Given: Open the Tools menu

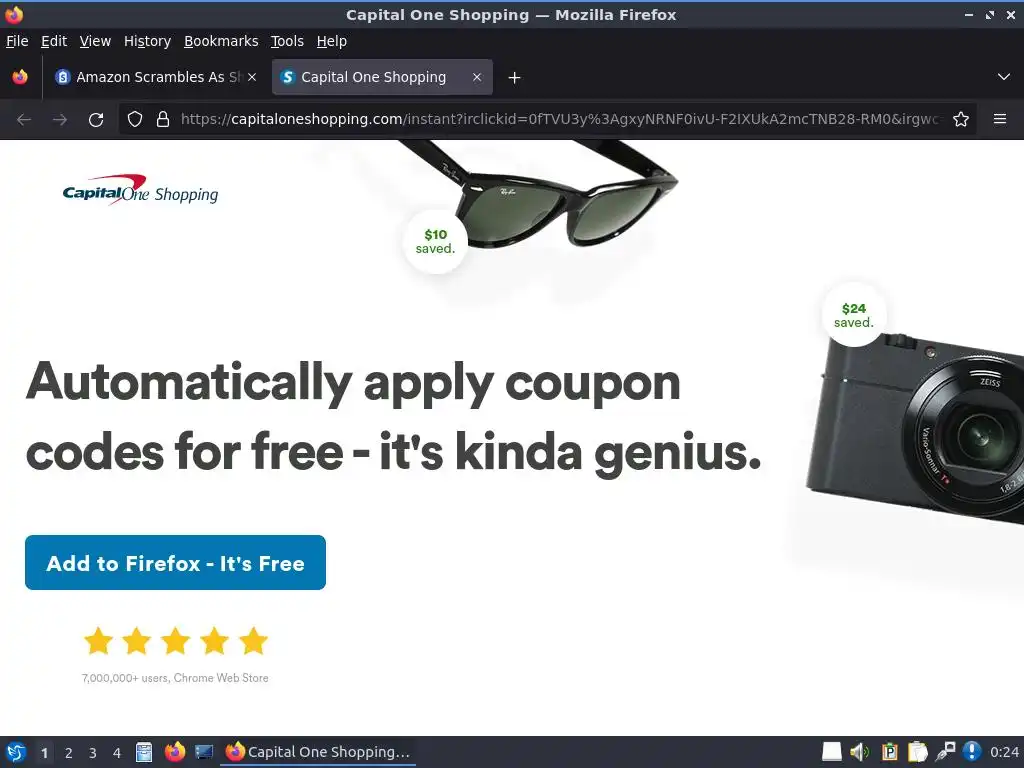Looking at the screenshot, I should (287, 41).
